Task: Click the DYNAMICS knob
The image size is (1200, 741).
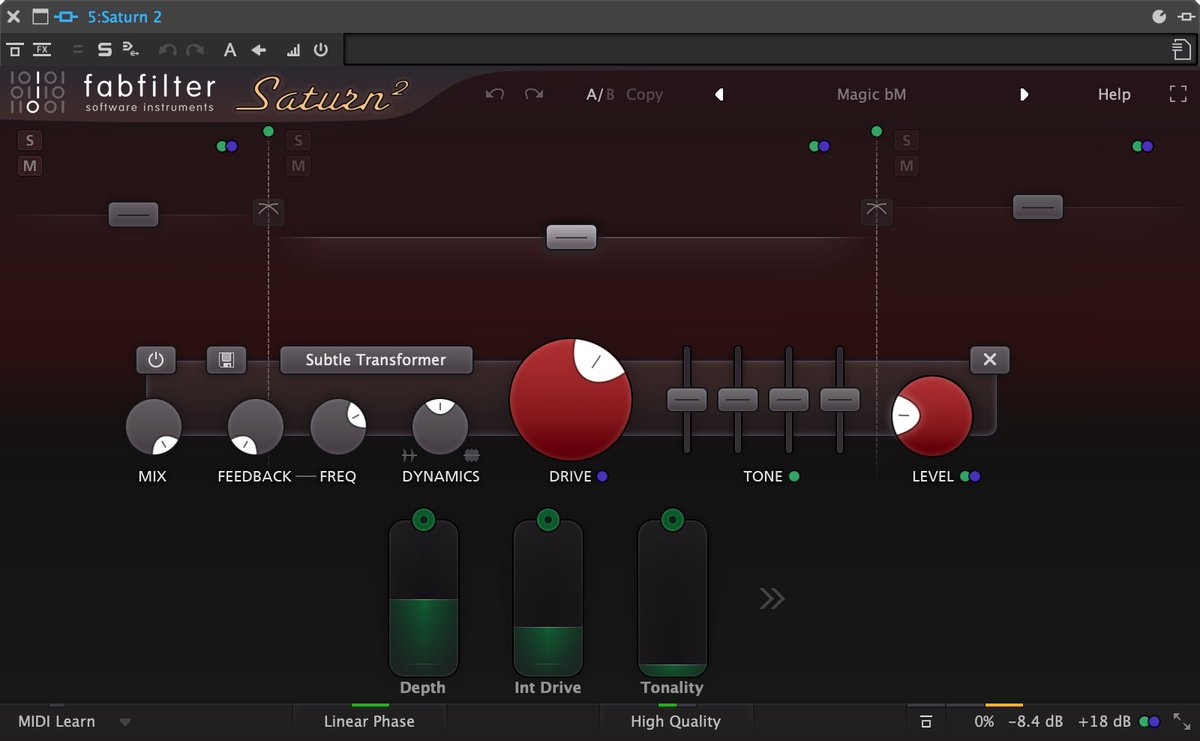Action: pyautogui.click(x=440, y=427)
